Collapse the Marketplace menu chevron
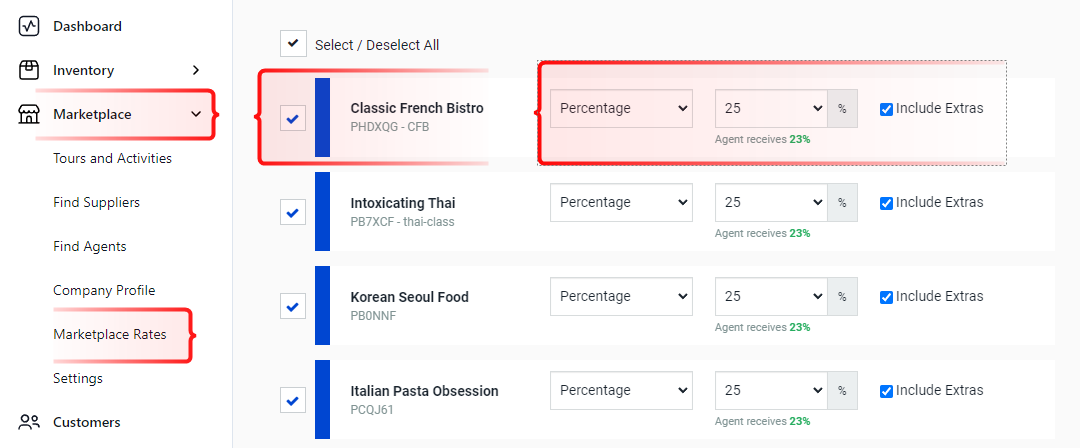The width and height of the screenshot is (1080, 448). (196, 114)
